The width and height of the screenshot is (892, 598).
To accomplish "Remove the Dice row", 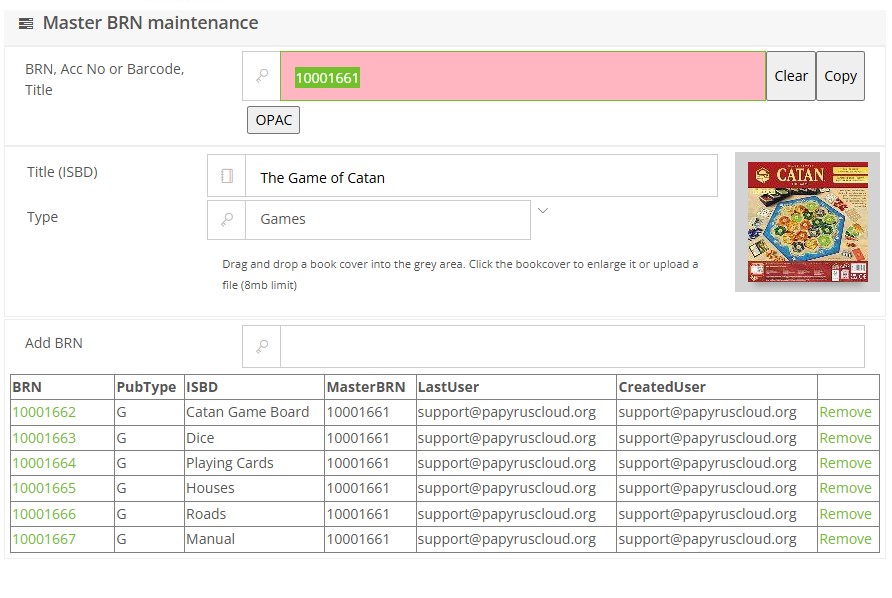I will (845, 438).
